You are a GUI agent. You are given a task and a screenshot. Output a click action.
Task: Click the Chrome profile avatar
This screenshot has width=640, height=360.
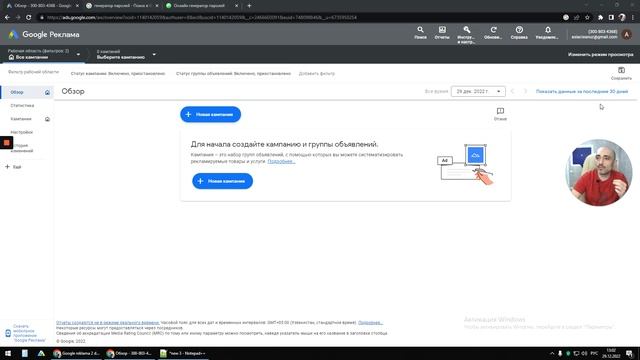pyautogui.click(x=622, y=18)
